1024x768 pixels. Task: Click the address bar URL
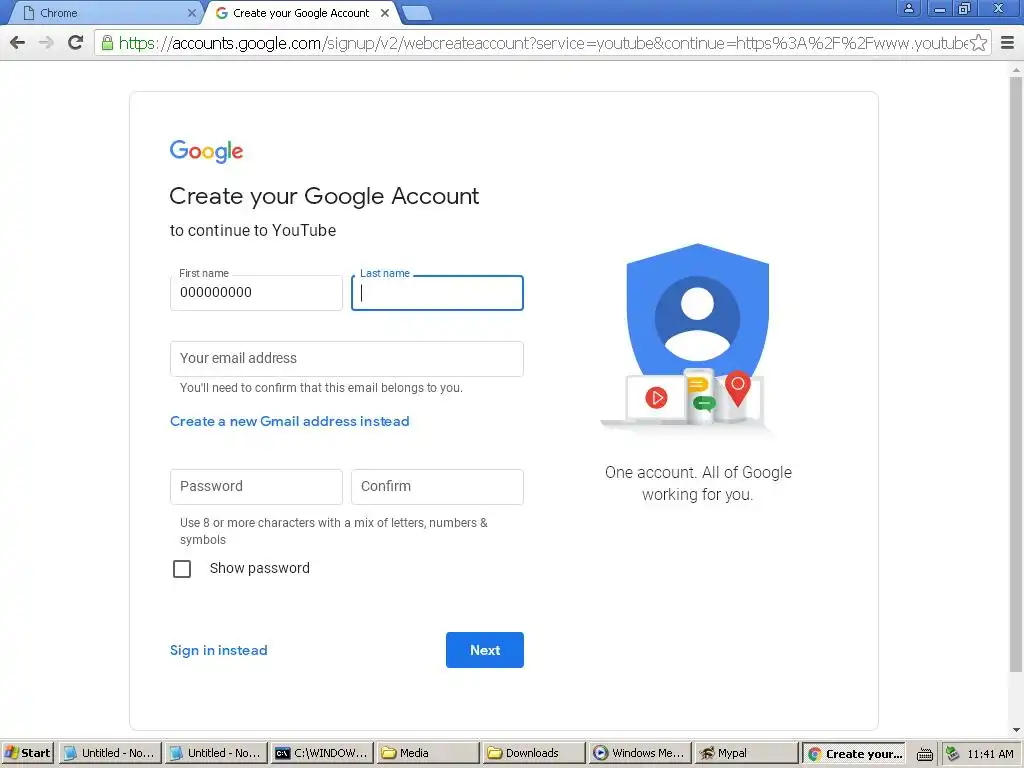[x=542, y=43]
